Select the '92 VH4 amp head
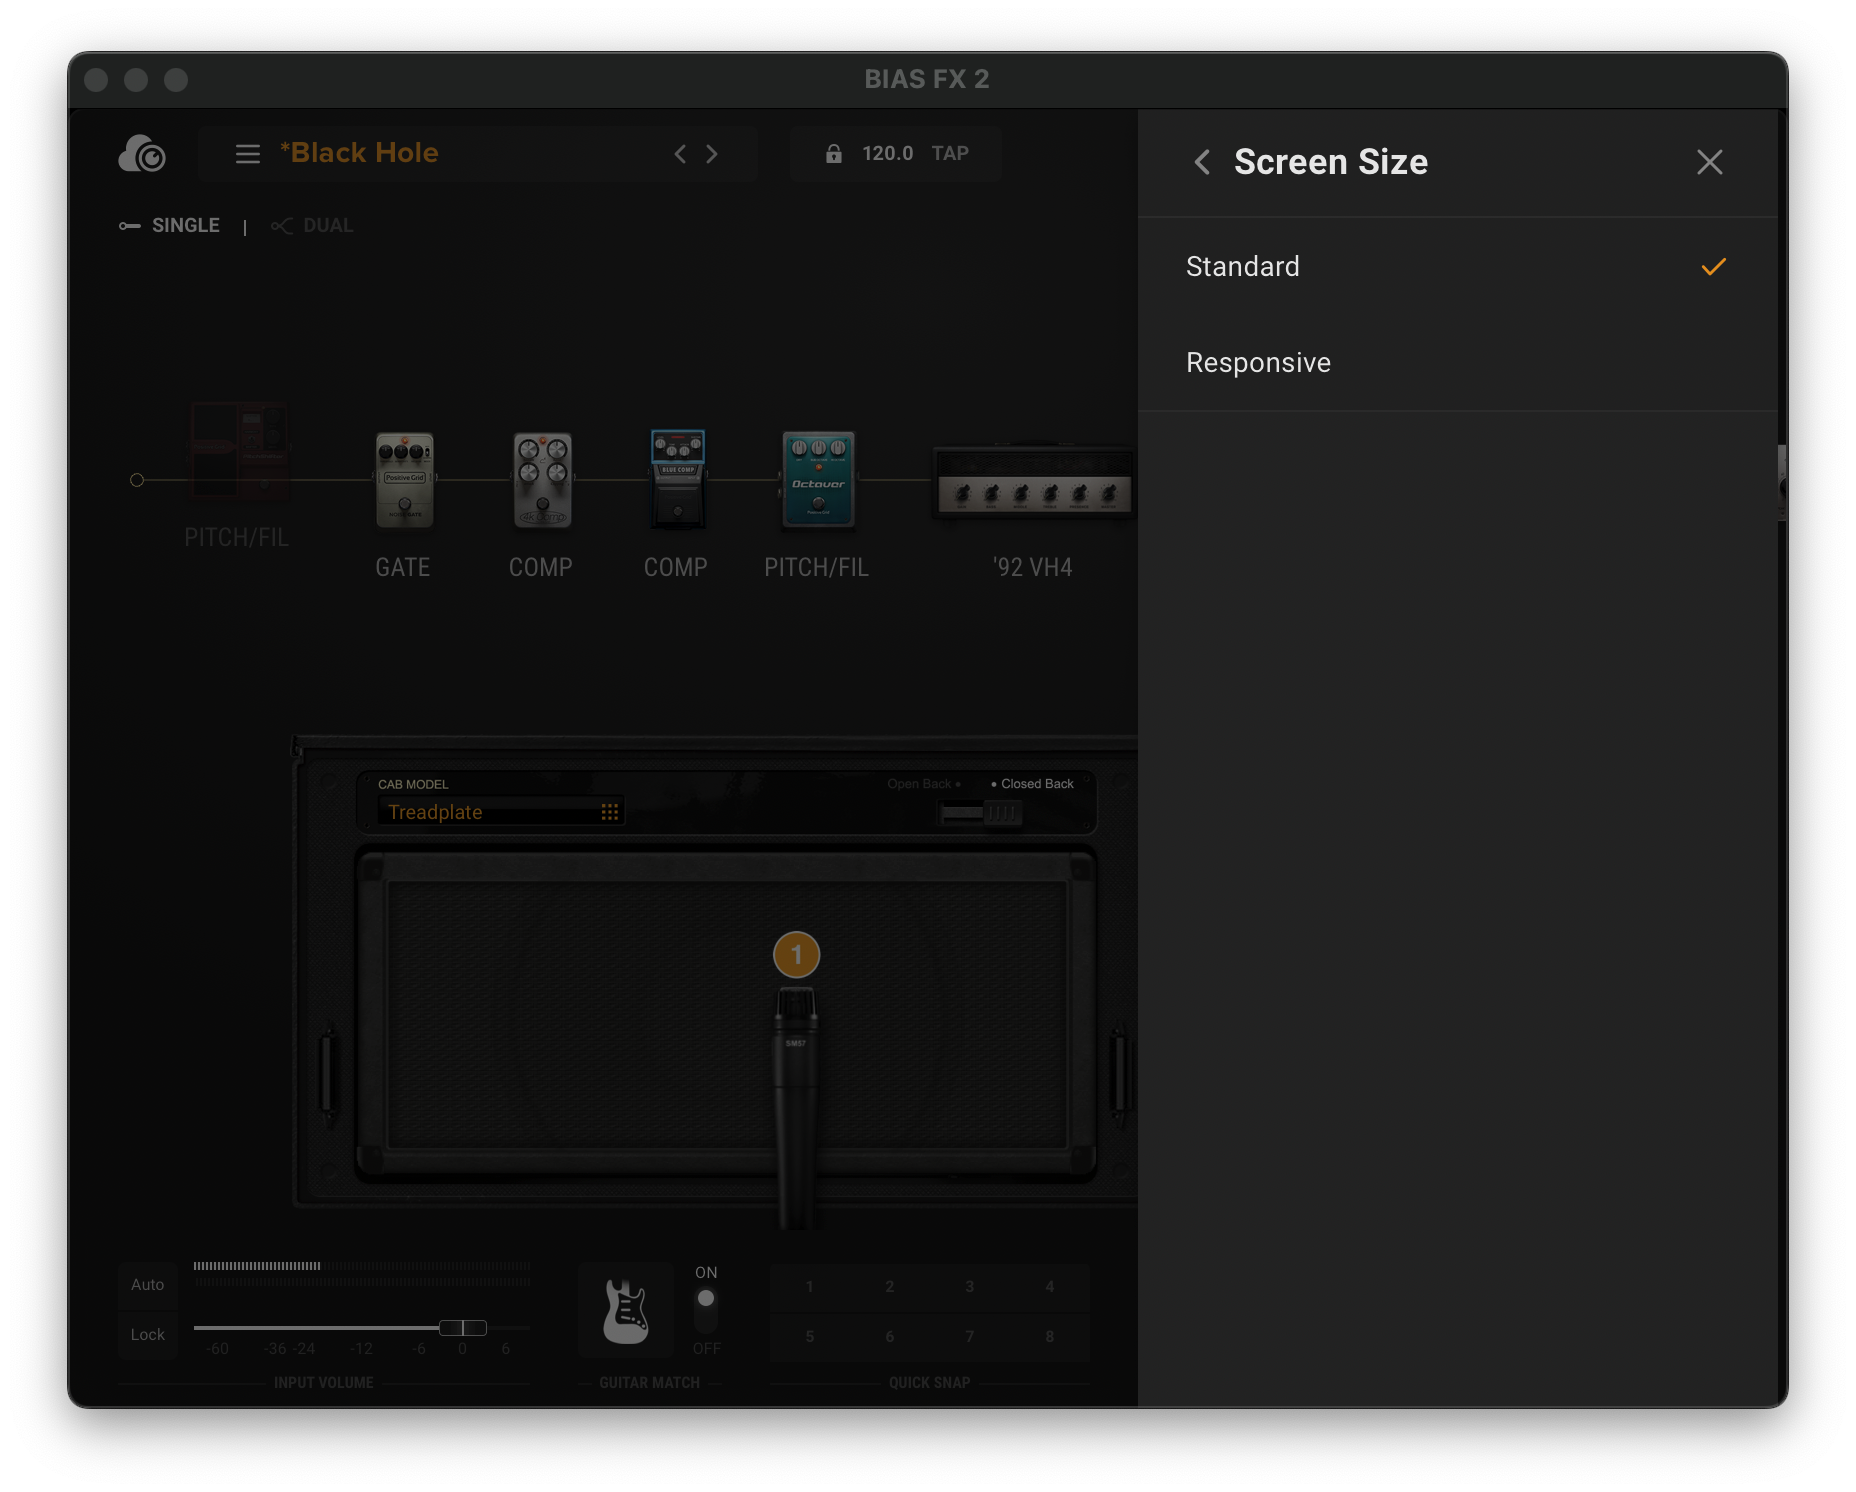This screenshot has height=1492, width=1856. pos(1034,481)
